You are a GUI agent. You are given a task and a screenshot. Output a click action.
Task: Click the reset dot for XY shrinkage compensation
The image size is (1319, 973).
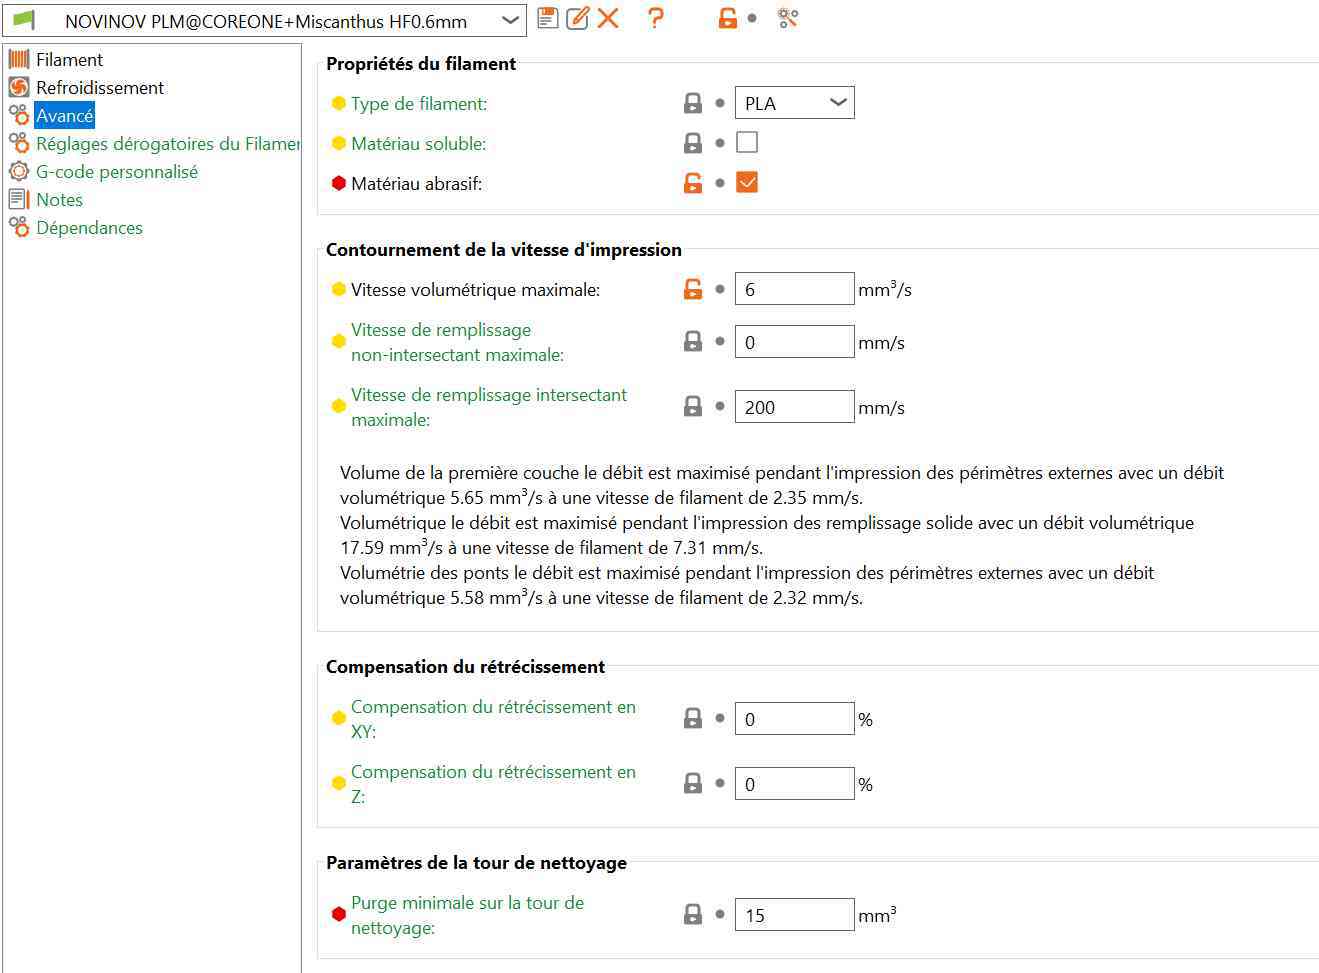click(x=720, y=719)
